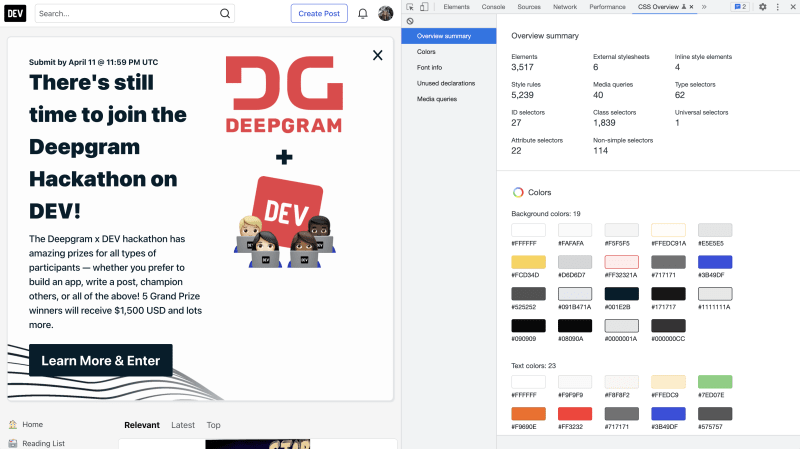Click Learn More & Enter button
800x449 pixels.
pyautogui.click(x=101, y=361)
